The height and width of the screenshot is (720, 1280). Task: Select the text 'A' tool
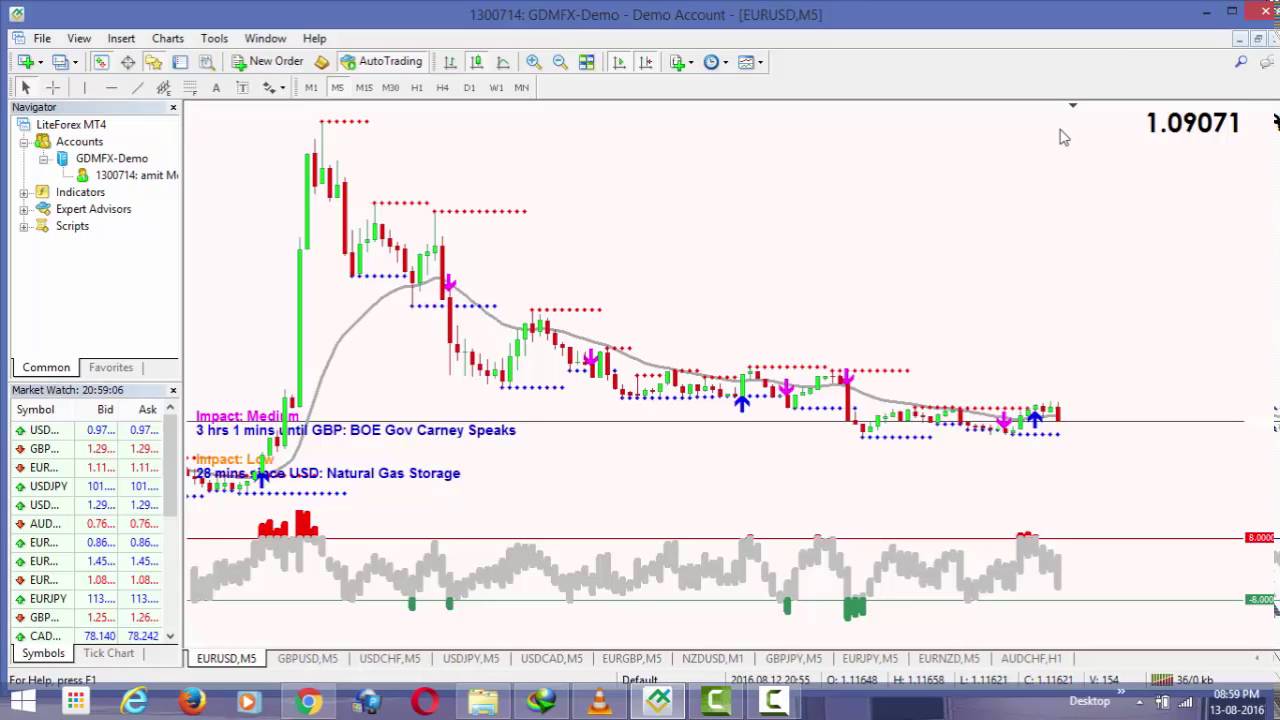216,88
